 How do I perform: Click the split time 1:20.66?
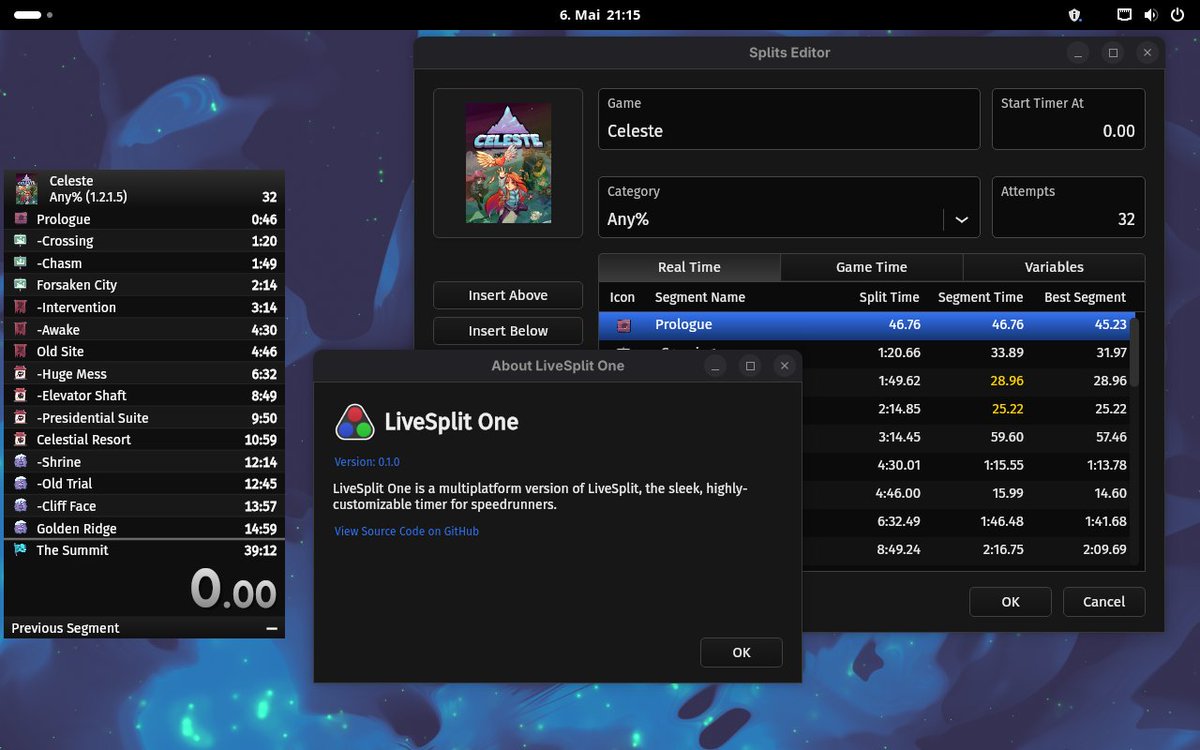[x=898, y=353]
